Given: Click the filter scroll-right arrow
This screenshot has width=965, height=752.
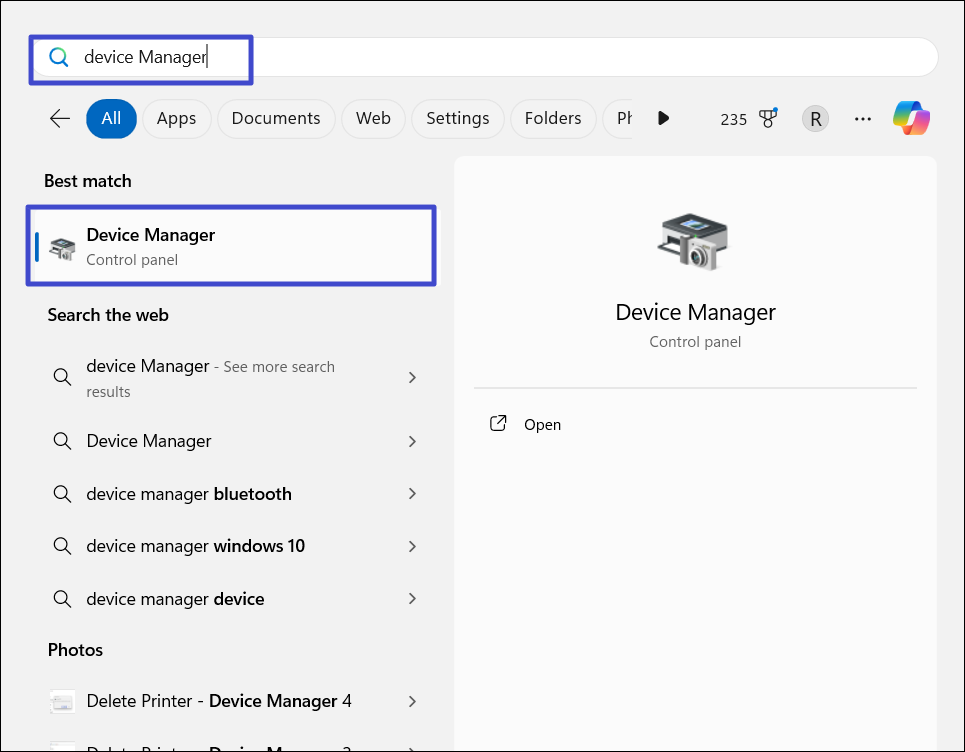Looking at the screenshot, I should click(x=663, y=118).
